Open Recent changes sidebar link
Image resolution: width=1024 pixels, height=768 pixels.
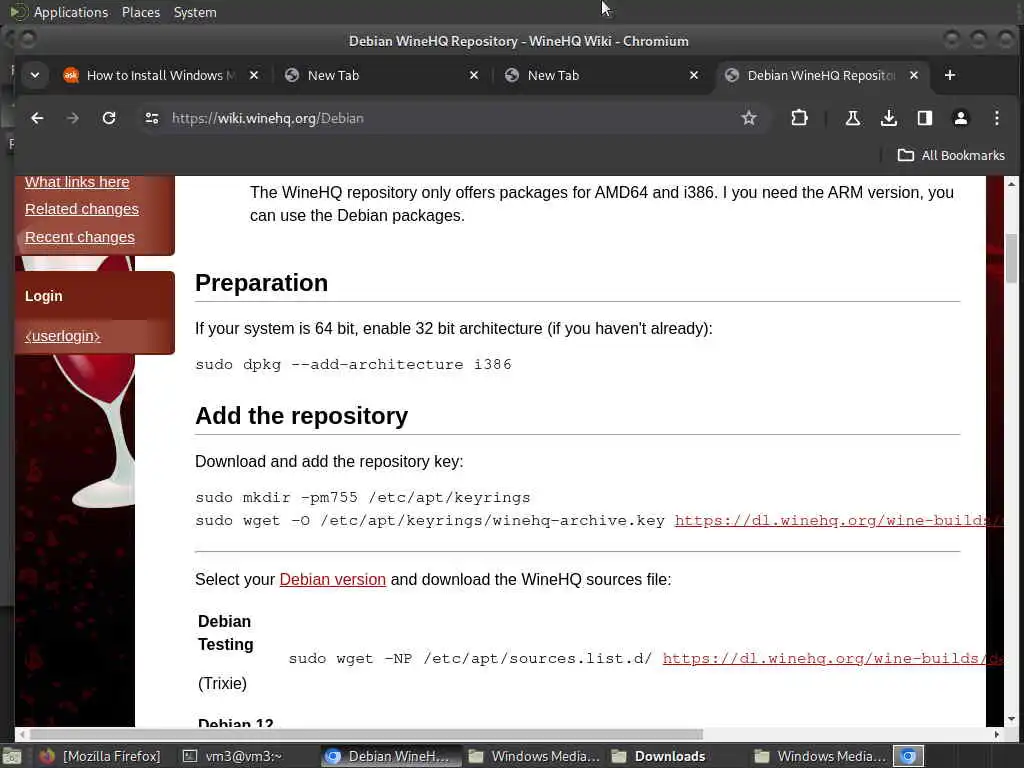click(x=80, y=237)
